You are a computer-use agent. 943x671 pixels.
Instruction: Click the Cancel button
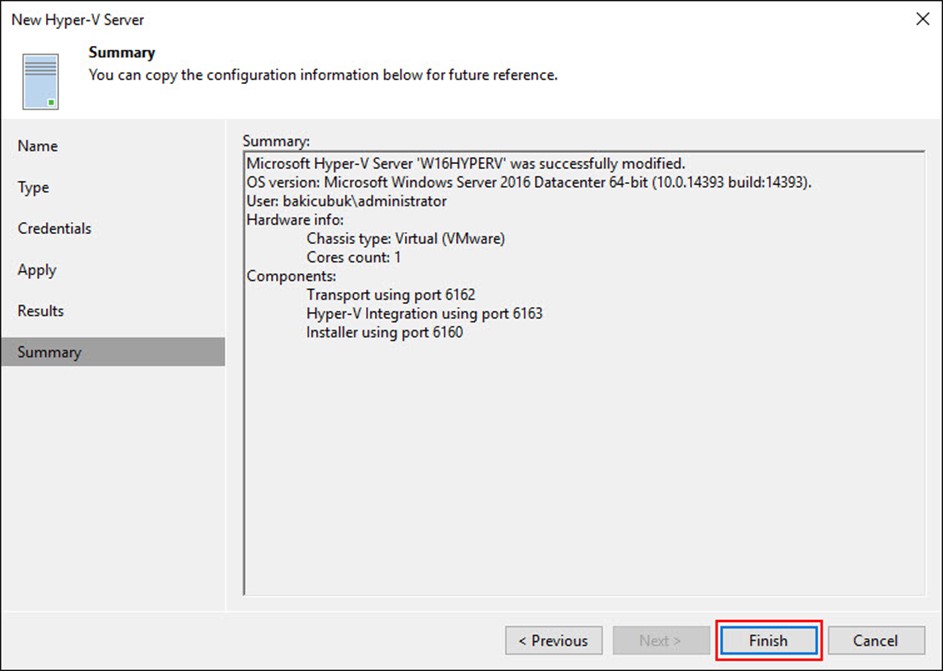coord(876,640)
